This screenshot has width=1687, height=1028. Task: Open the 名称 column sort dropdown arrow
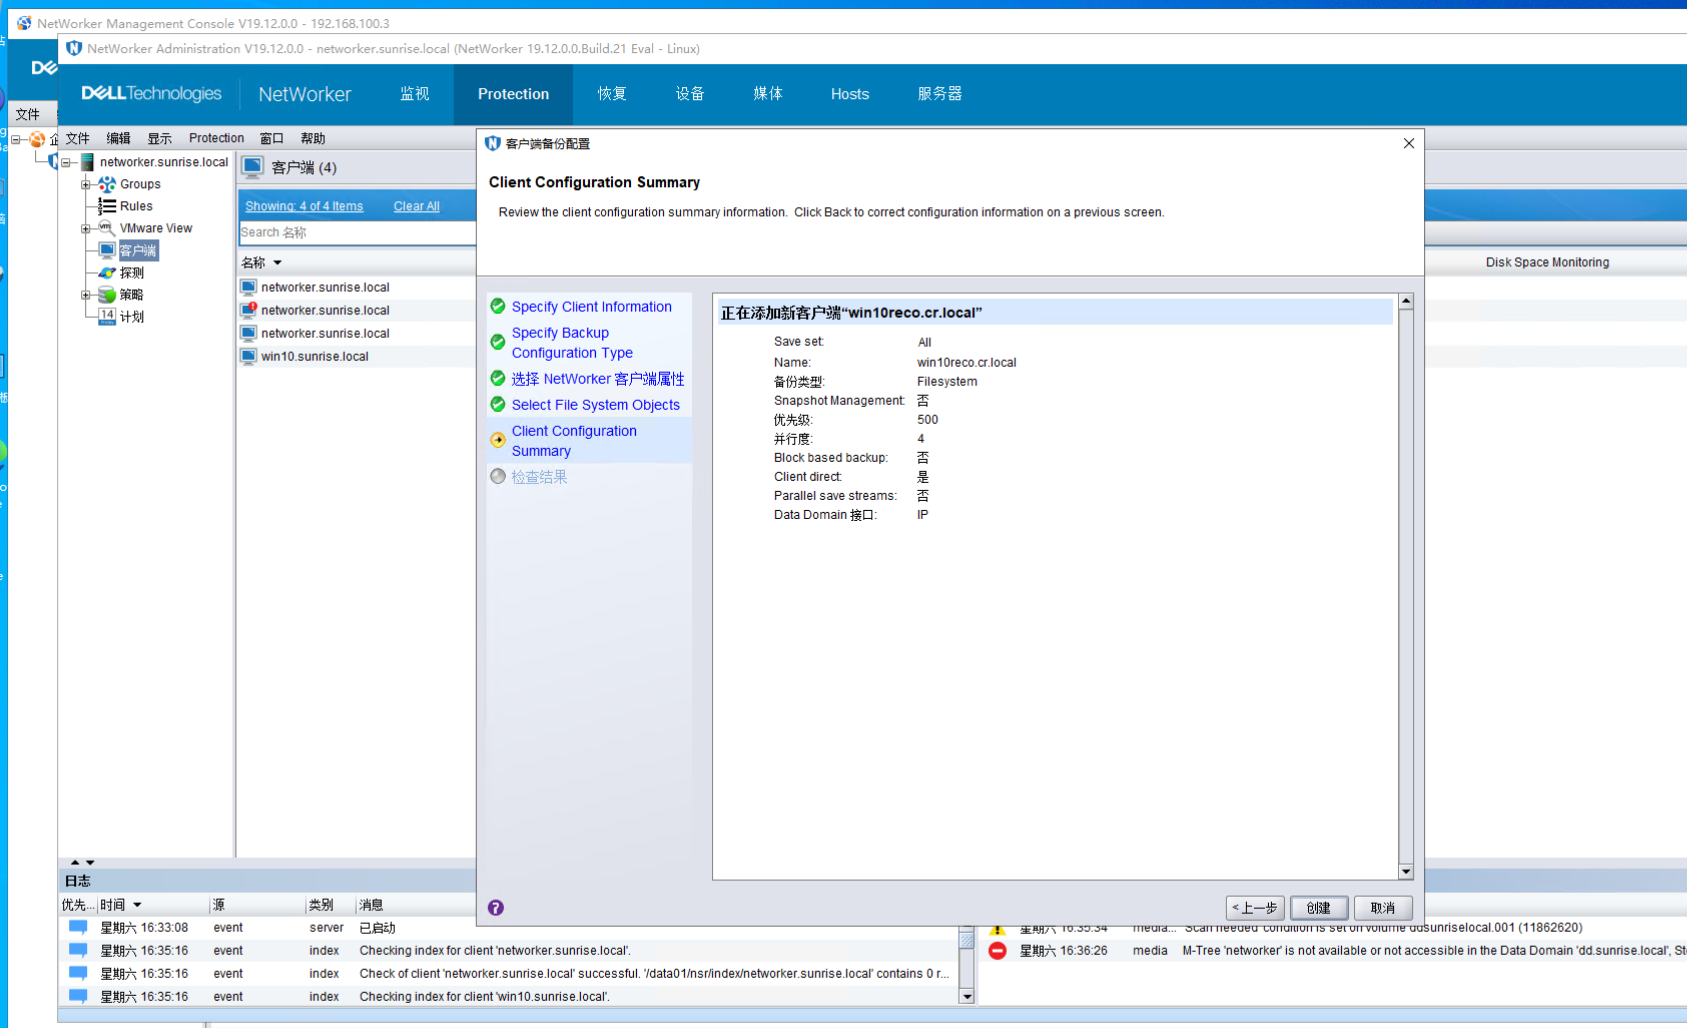[278, 263]
